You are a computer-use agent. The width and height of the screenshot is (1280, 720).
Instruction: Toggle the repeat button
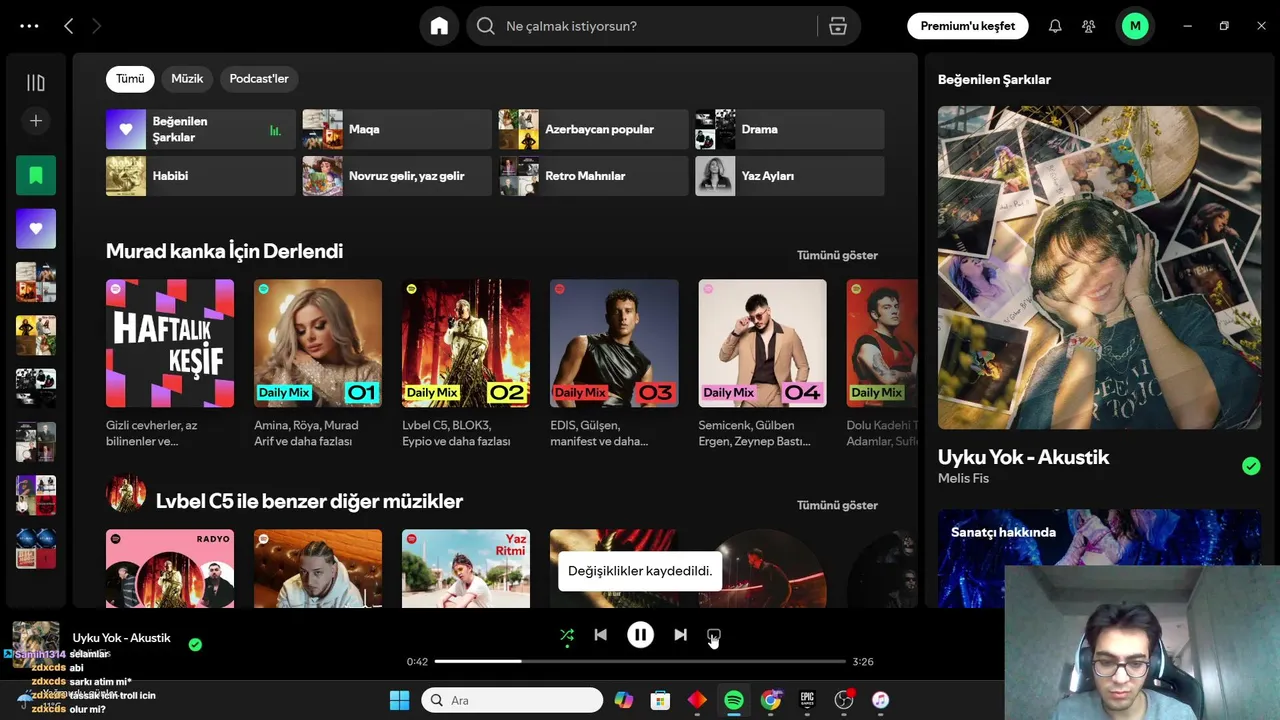(x=713, y=635)
